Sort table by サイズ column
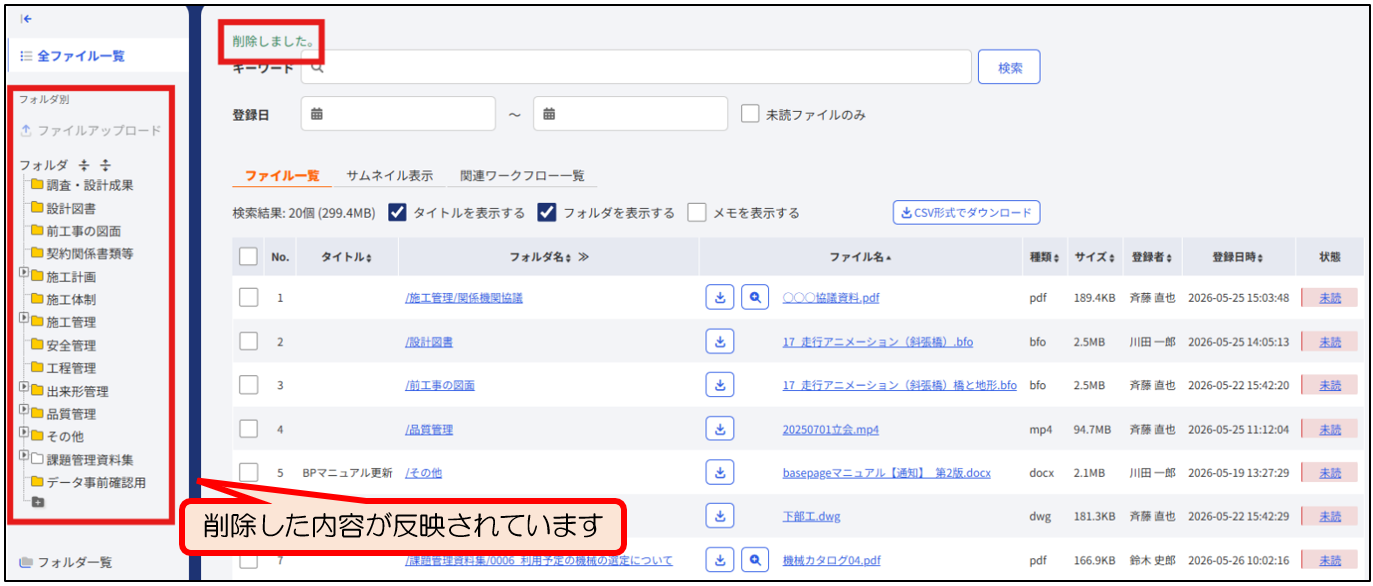Screen dimensions: 1373x586 pyautogui.click(x=1094, y=257)
